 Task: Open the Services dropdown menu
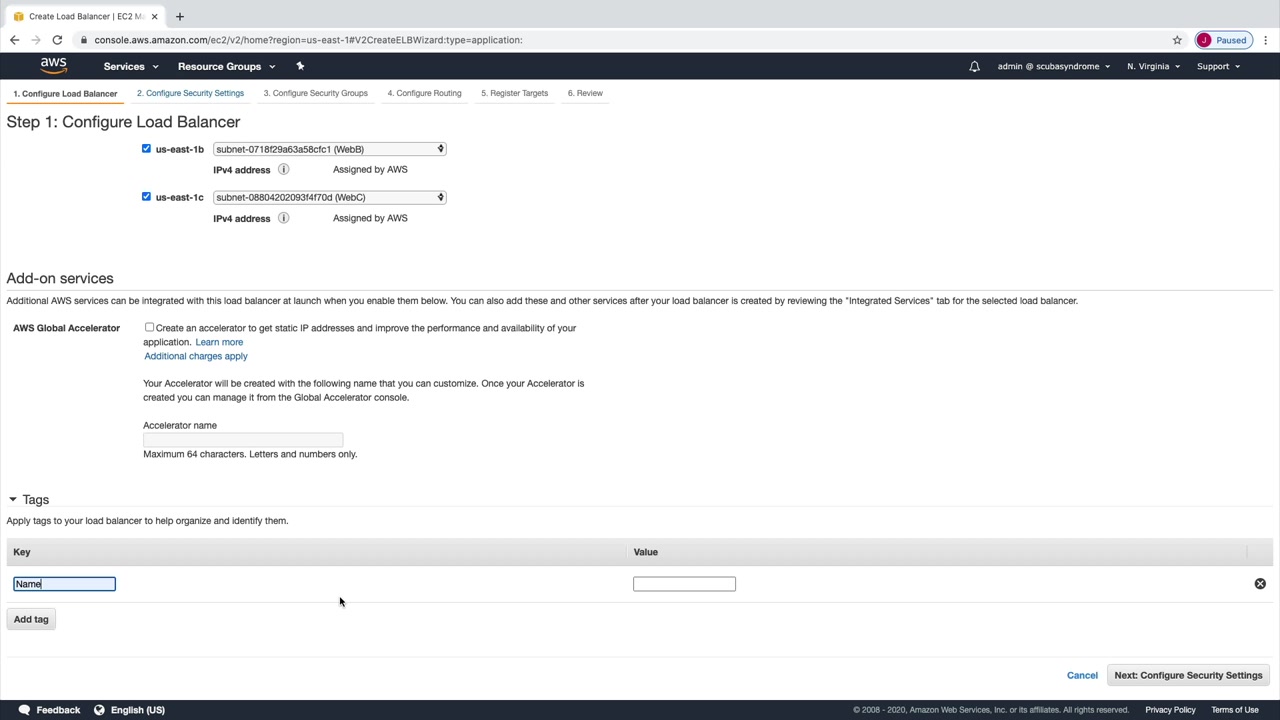point(131,66)
